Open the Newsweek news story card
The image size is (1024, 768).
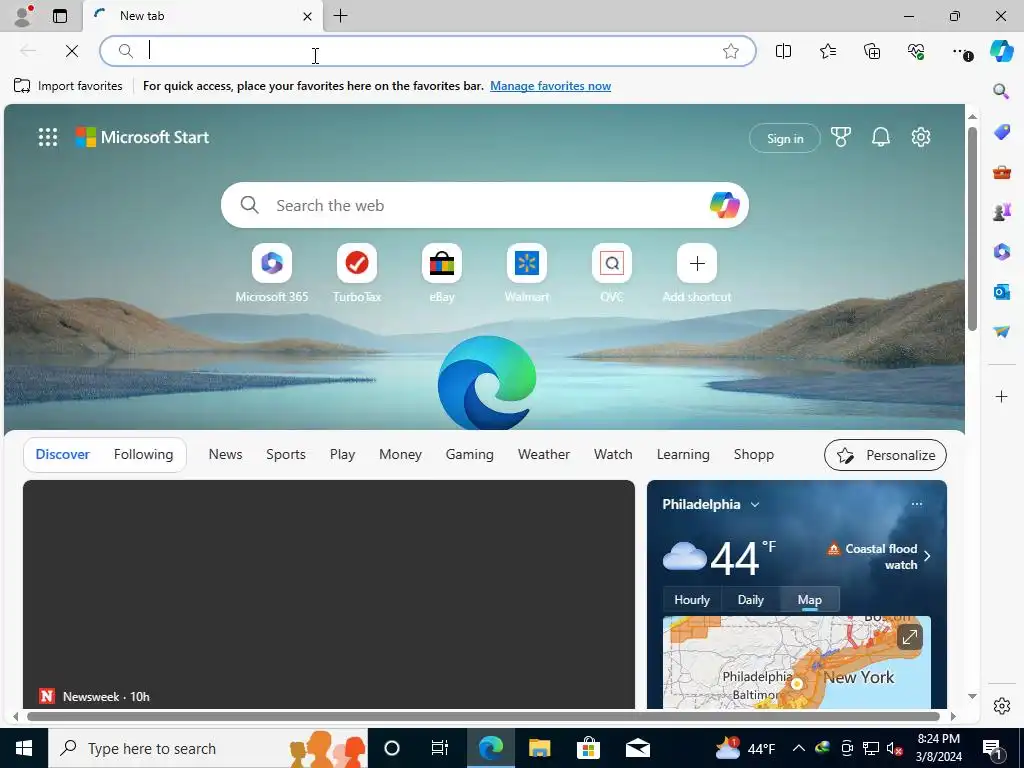(328, 594)
